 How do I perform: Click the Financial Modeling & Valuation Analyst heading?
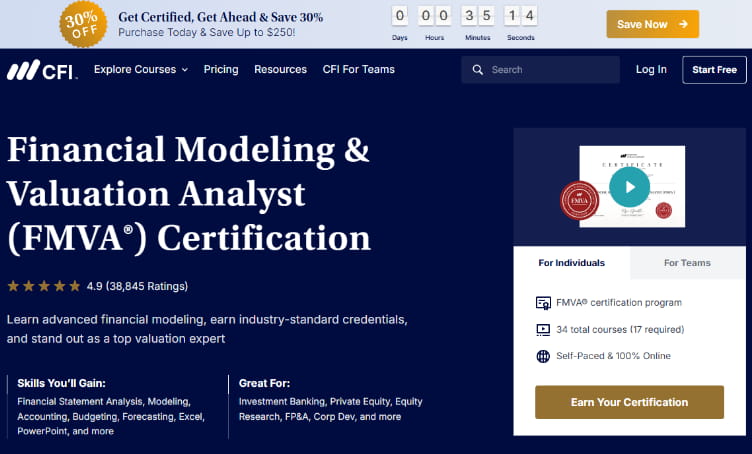coord(189,194)
